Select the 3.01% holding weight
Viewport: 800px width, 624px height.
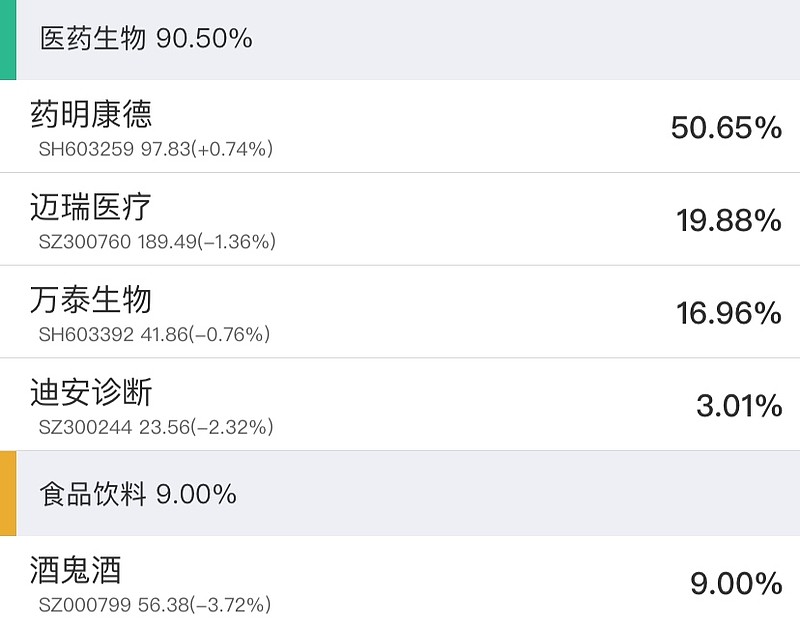coord(739,406)
